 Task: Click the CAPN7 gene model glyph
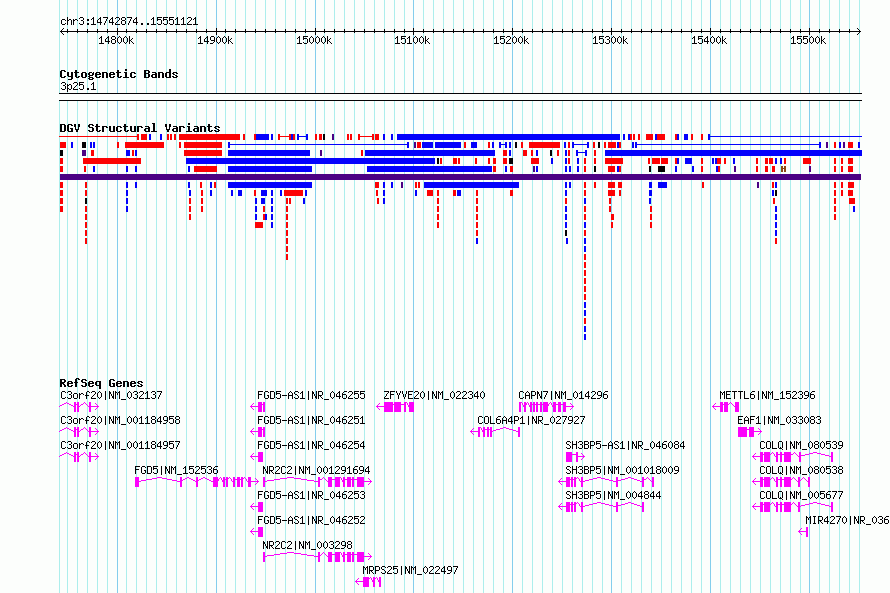[546, 407]
